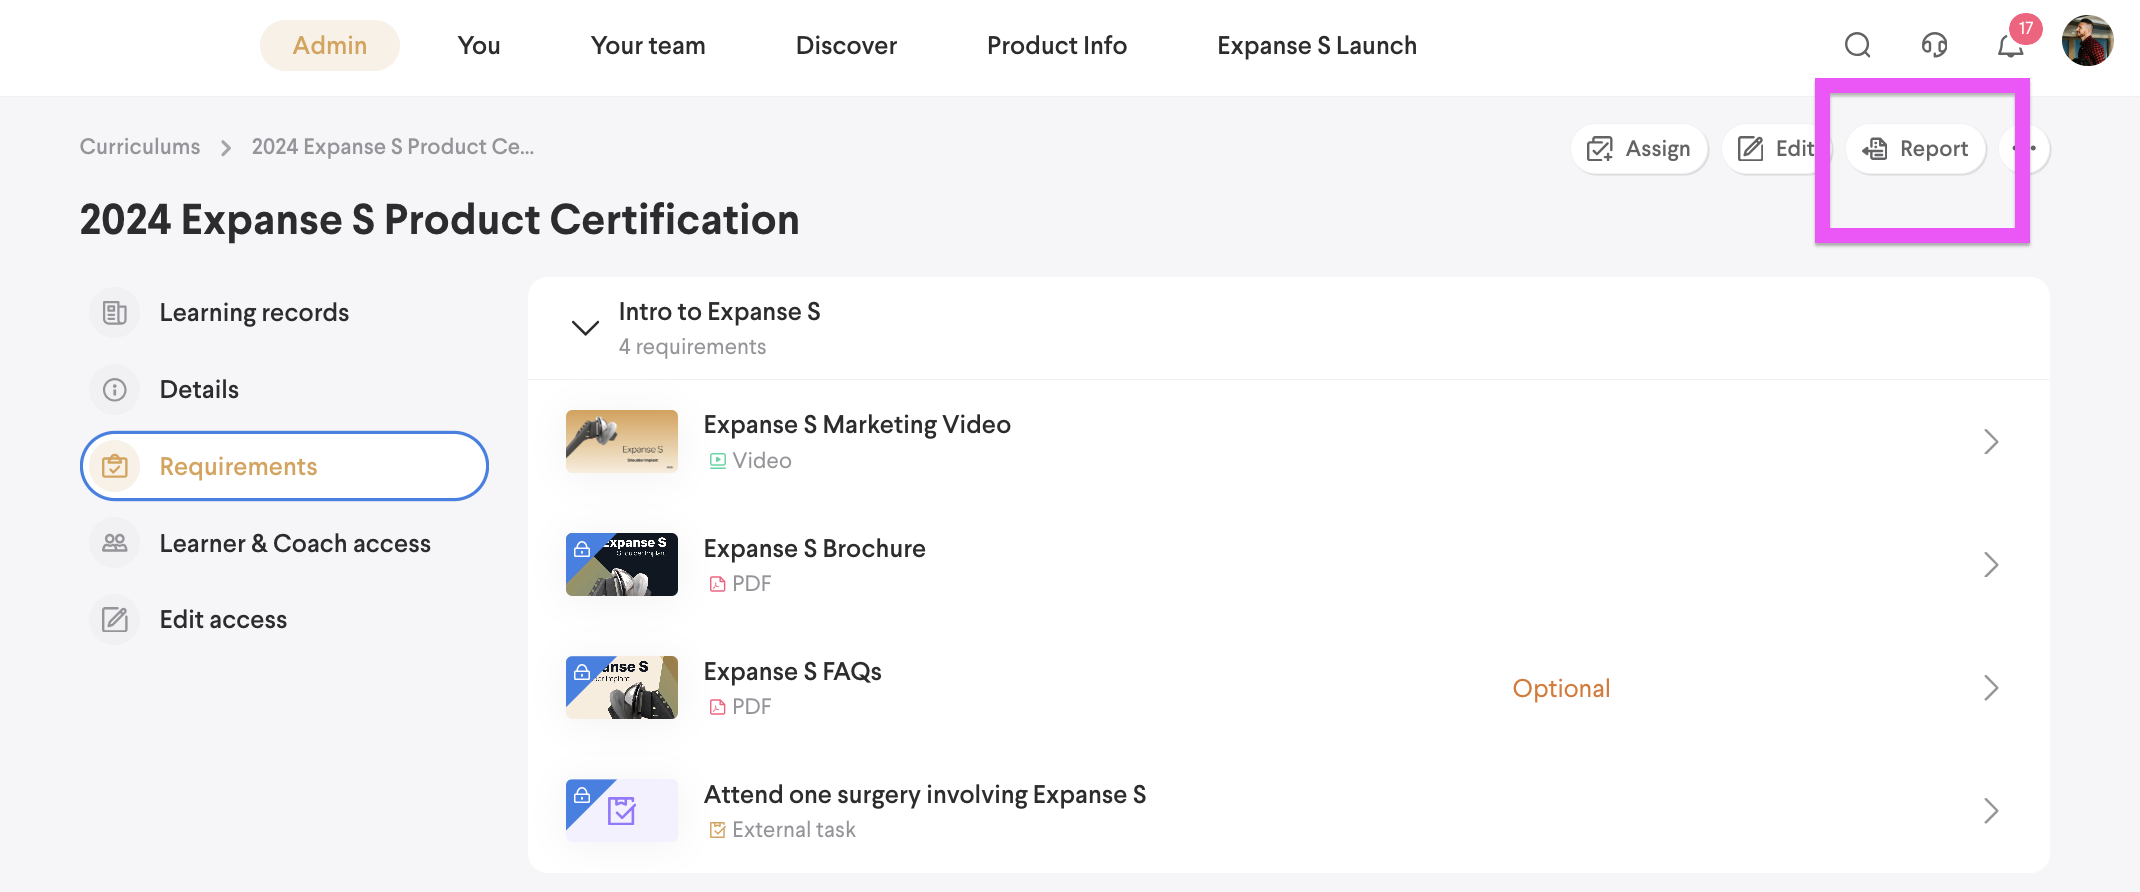This screenshot has width=2140, height=892.
Task: Collapse the Intro to Expanse S section
Action: (x=585, y=328)
